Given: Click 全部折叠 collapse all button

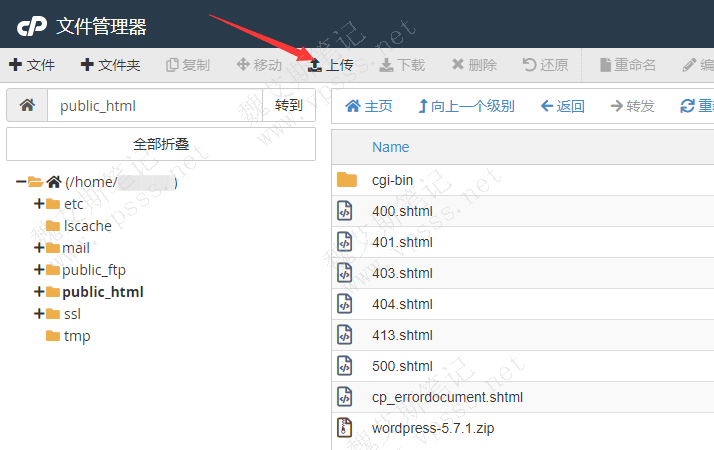Looking at the screenshot, I should click(161, 144).
